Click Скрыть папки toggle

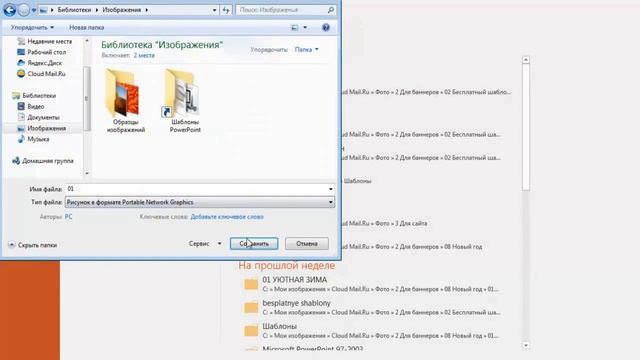pyautogui.click(x=33, y=245)
